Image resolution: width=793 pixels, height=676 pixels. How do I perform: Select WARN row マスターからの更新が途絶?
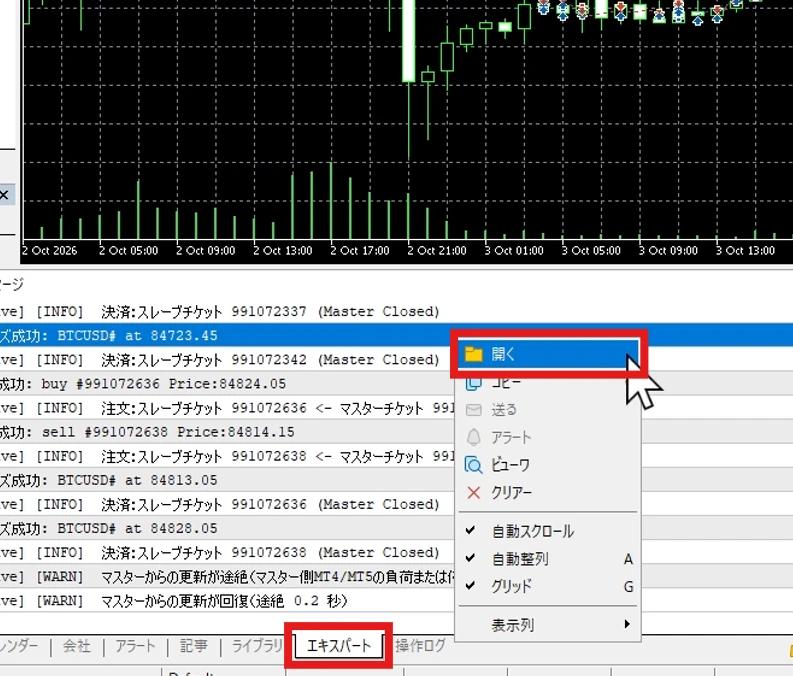pyautogui.click(x=227, y=576)
